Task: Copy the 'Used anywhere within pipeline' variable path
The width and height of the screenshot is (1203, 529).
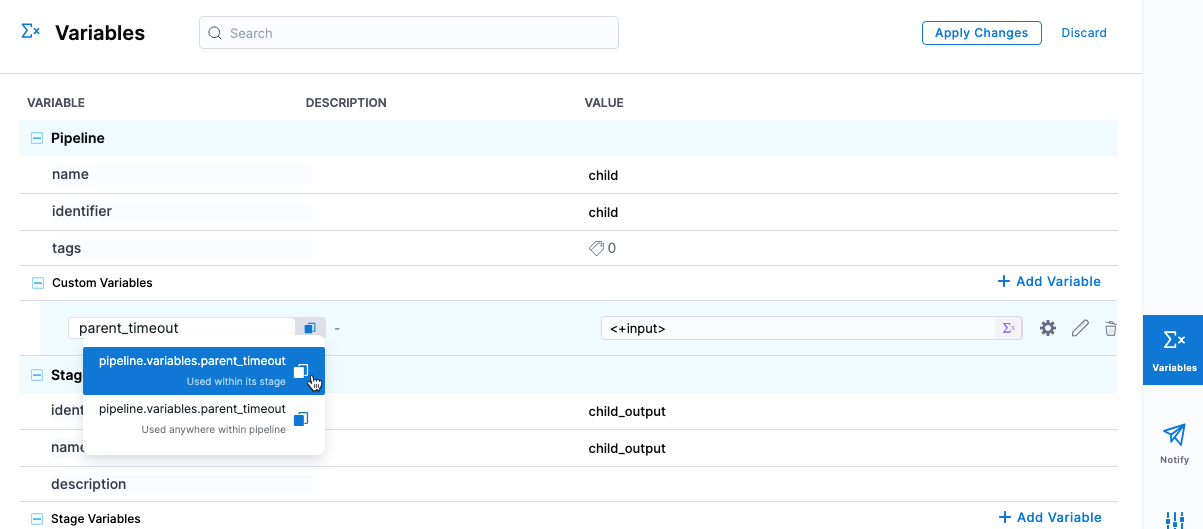Action: [301, 419]
